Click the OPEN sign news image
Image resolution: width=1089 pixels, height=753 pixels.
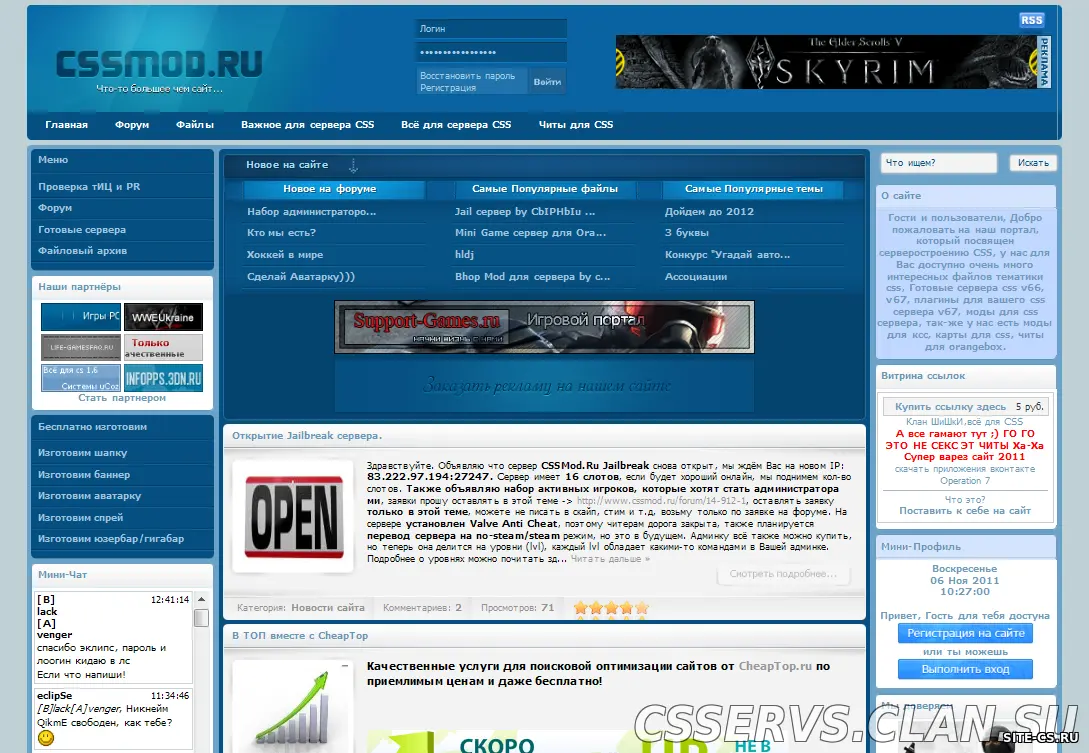[293, 516]
